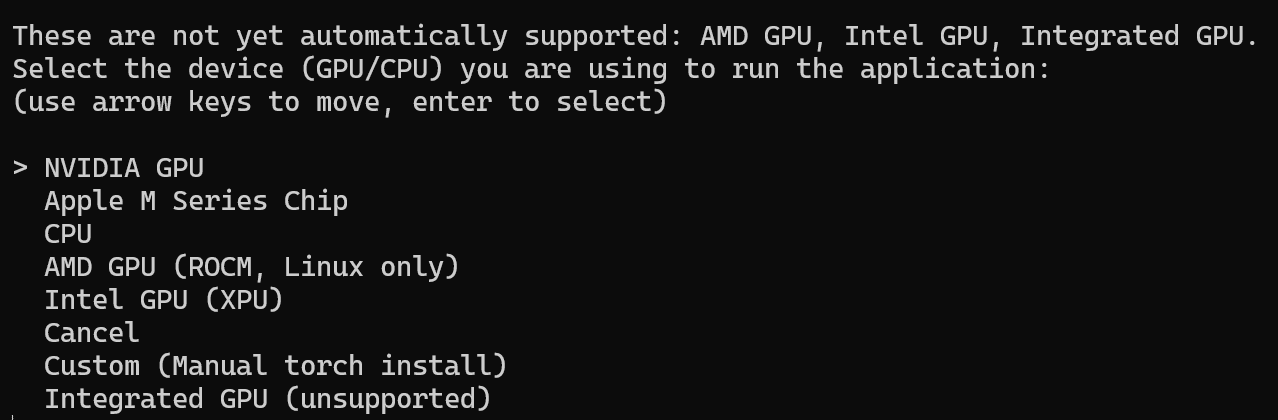Screen dimensions: 1278x420
Task: Click the Cancel option in list
Action: pos(92,333)
